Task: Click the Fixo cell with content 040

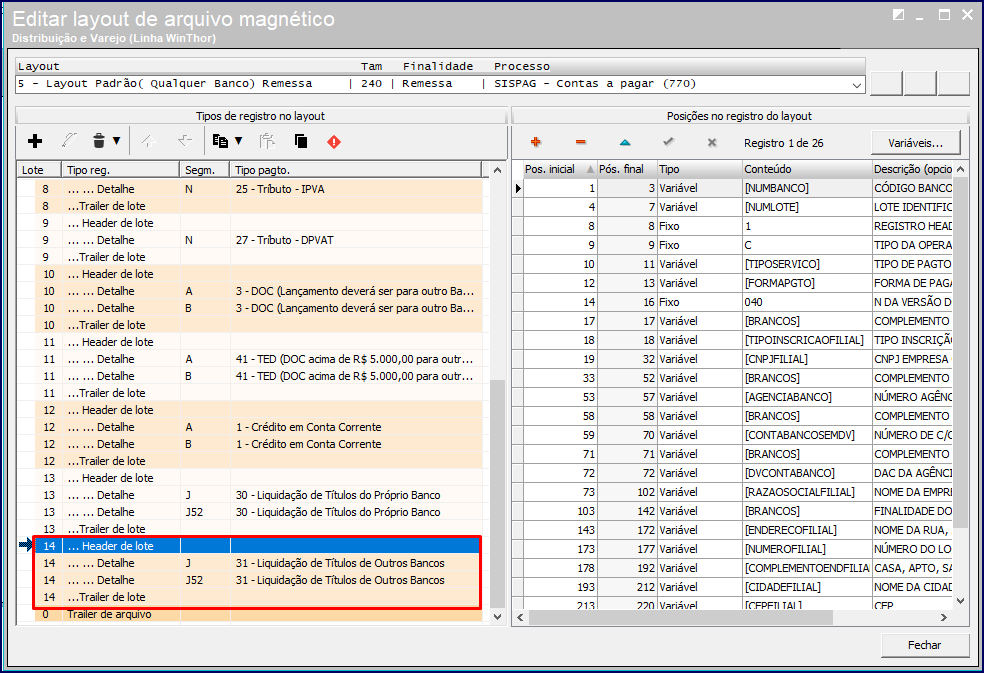Action: 699,302
